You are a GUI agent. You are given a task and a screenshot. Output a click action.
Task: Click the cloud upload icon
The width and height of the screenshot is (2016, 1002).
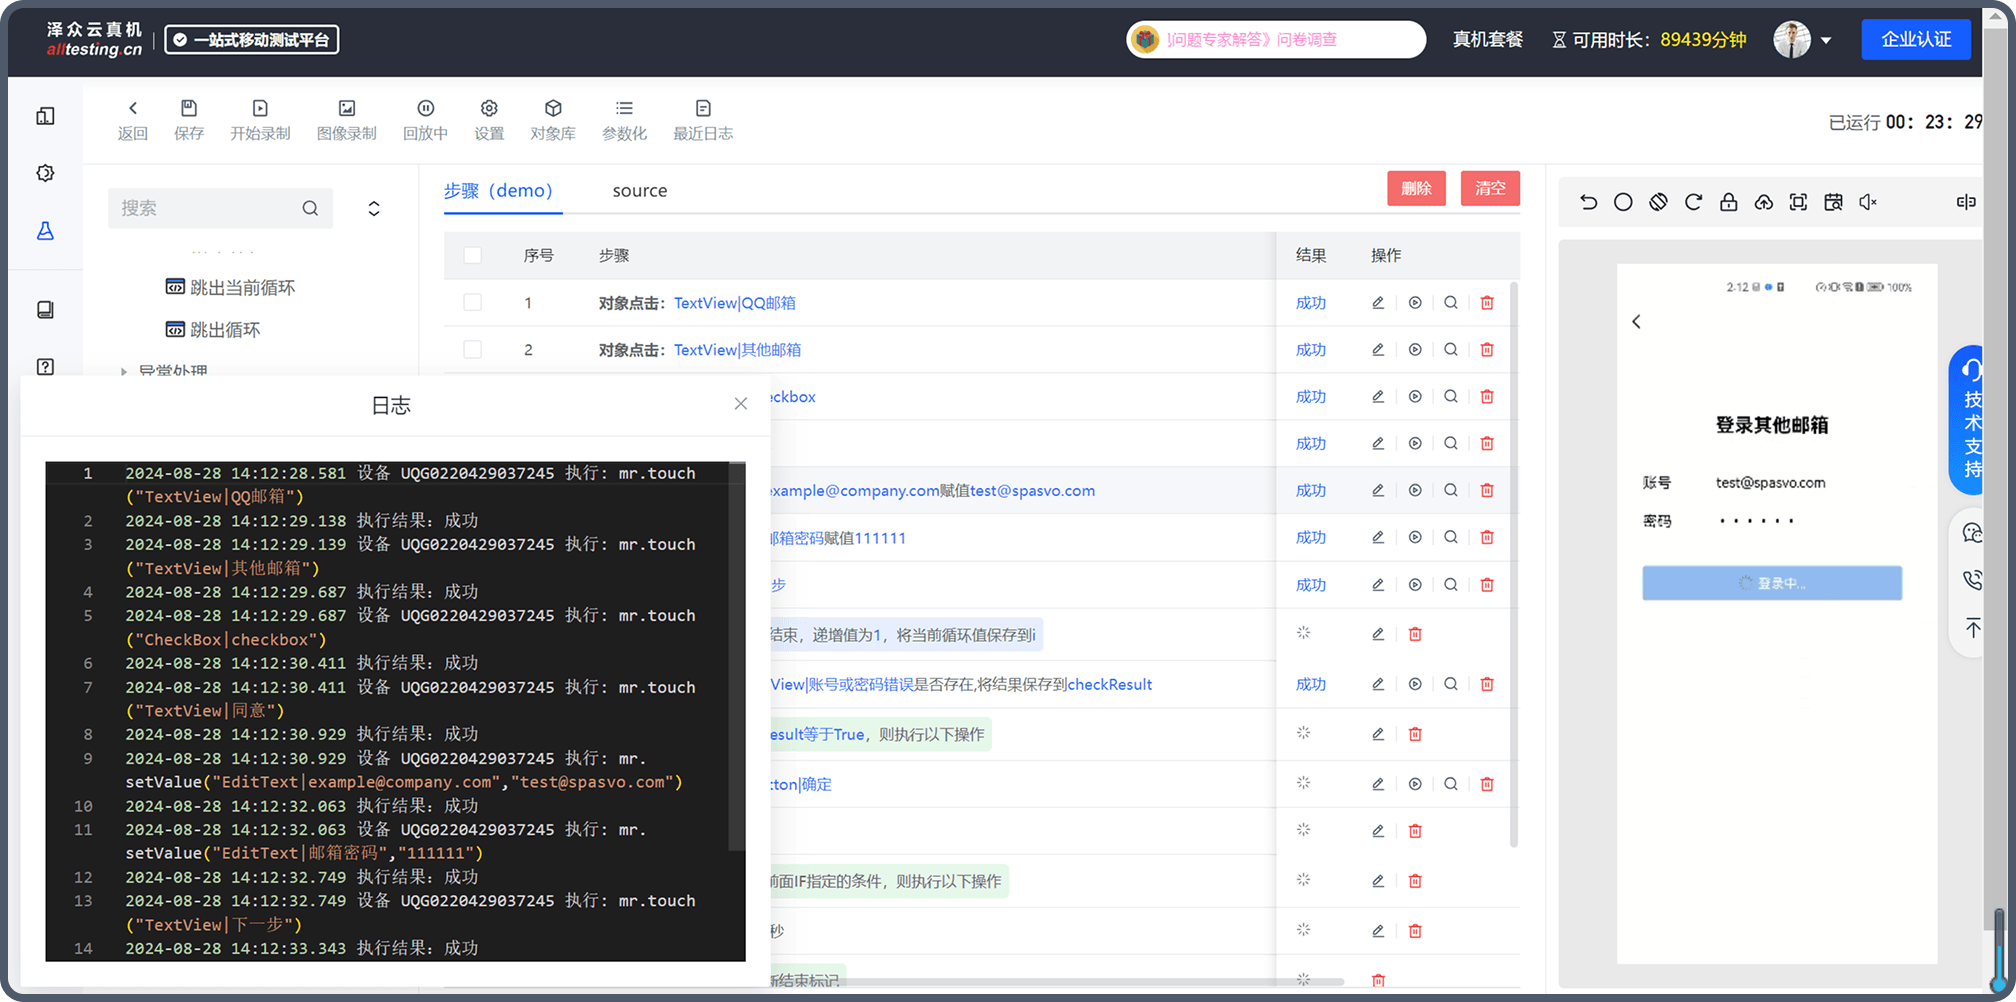[x=1763, y=202]
